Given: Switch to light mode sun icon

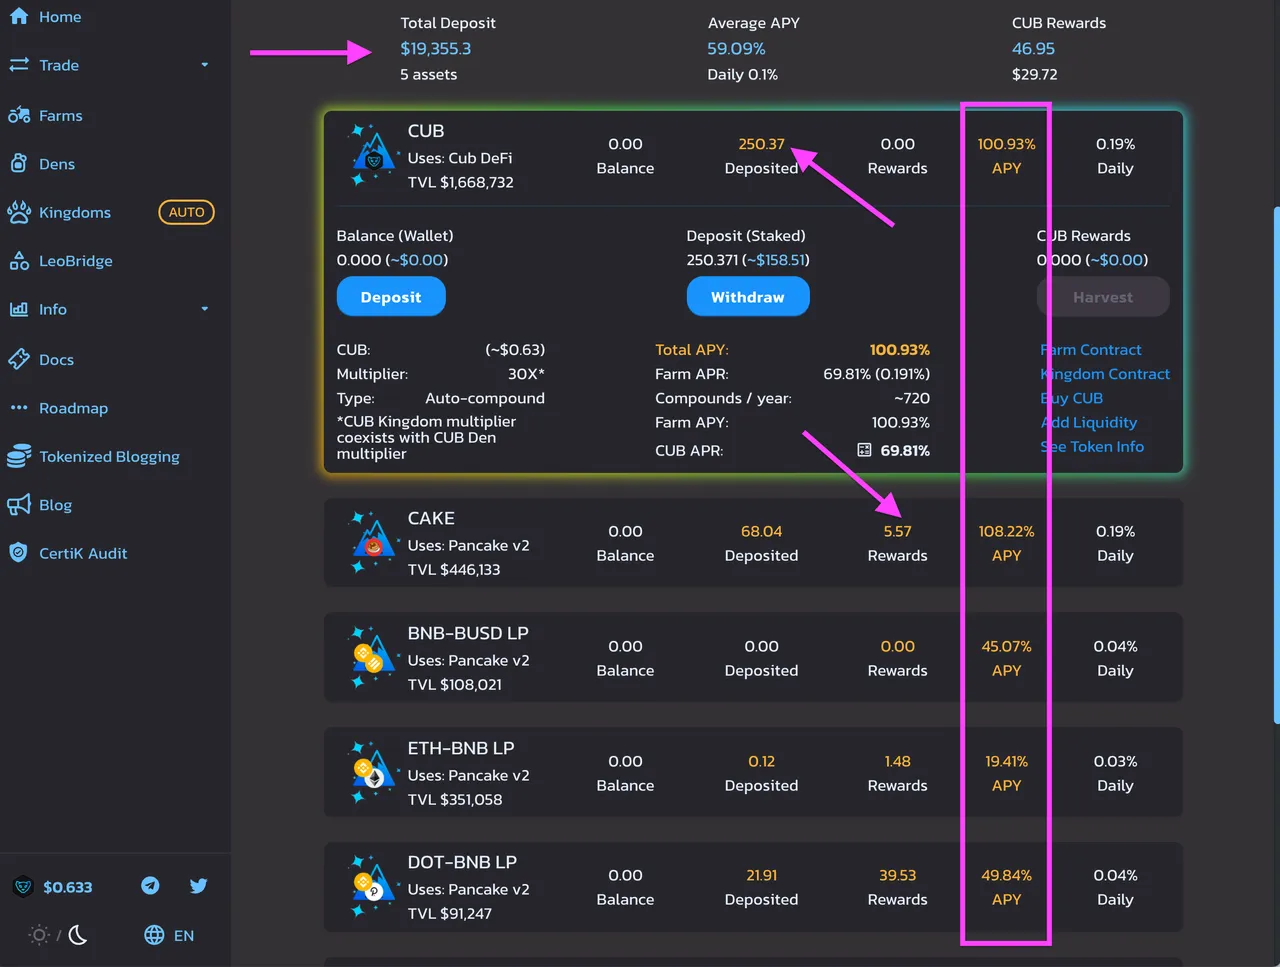Looking at the screenshot, I should pos(39,935).
